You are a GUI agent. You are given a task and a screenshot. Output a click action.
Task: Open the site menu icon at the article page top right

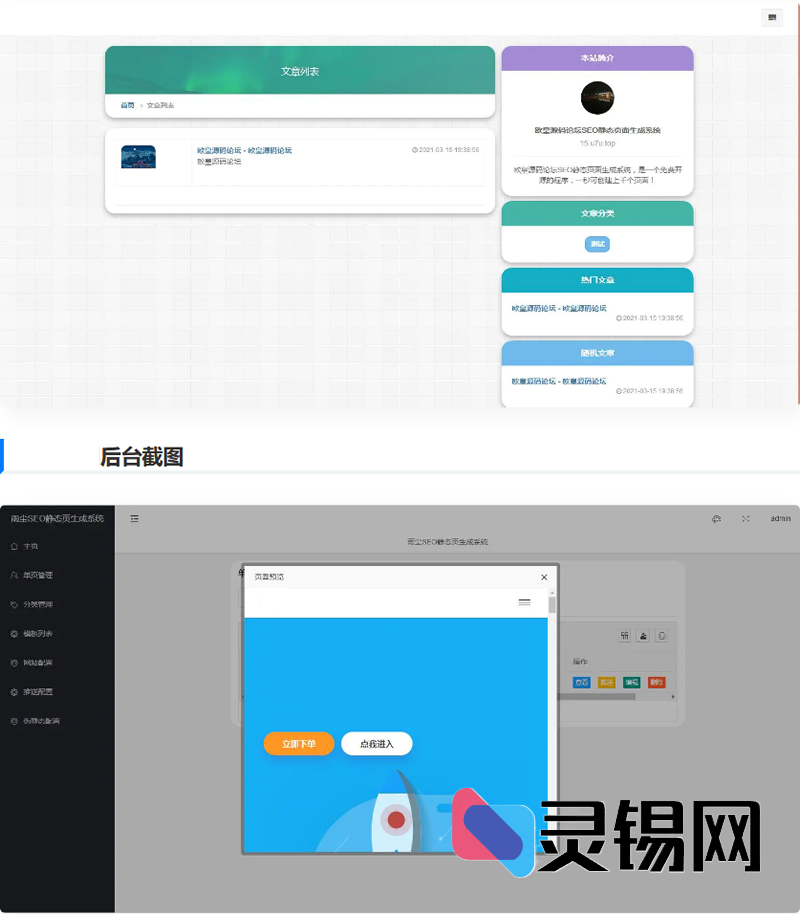click(x=771, y=18)
